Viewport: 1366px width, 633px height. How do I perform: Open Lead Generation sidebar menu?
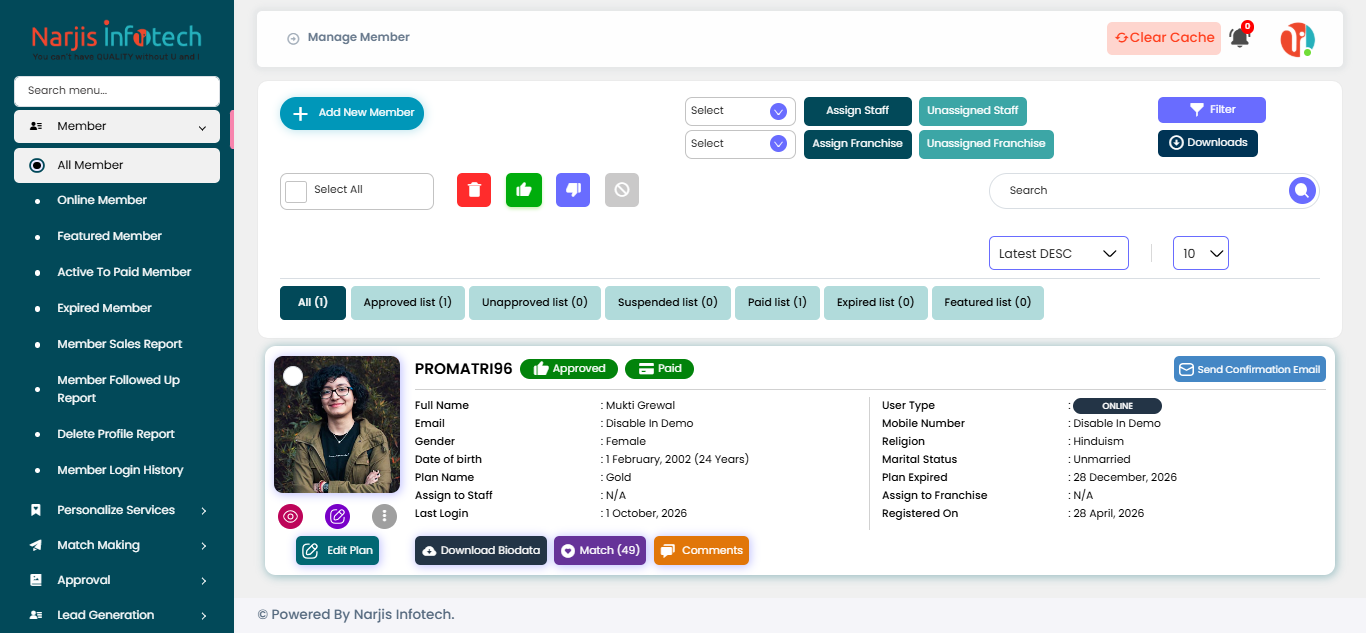click(x=117, y=615)
